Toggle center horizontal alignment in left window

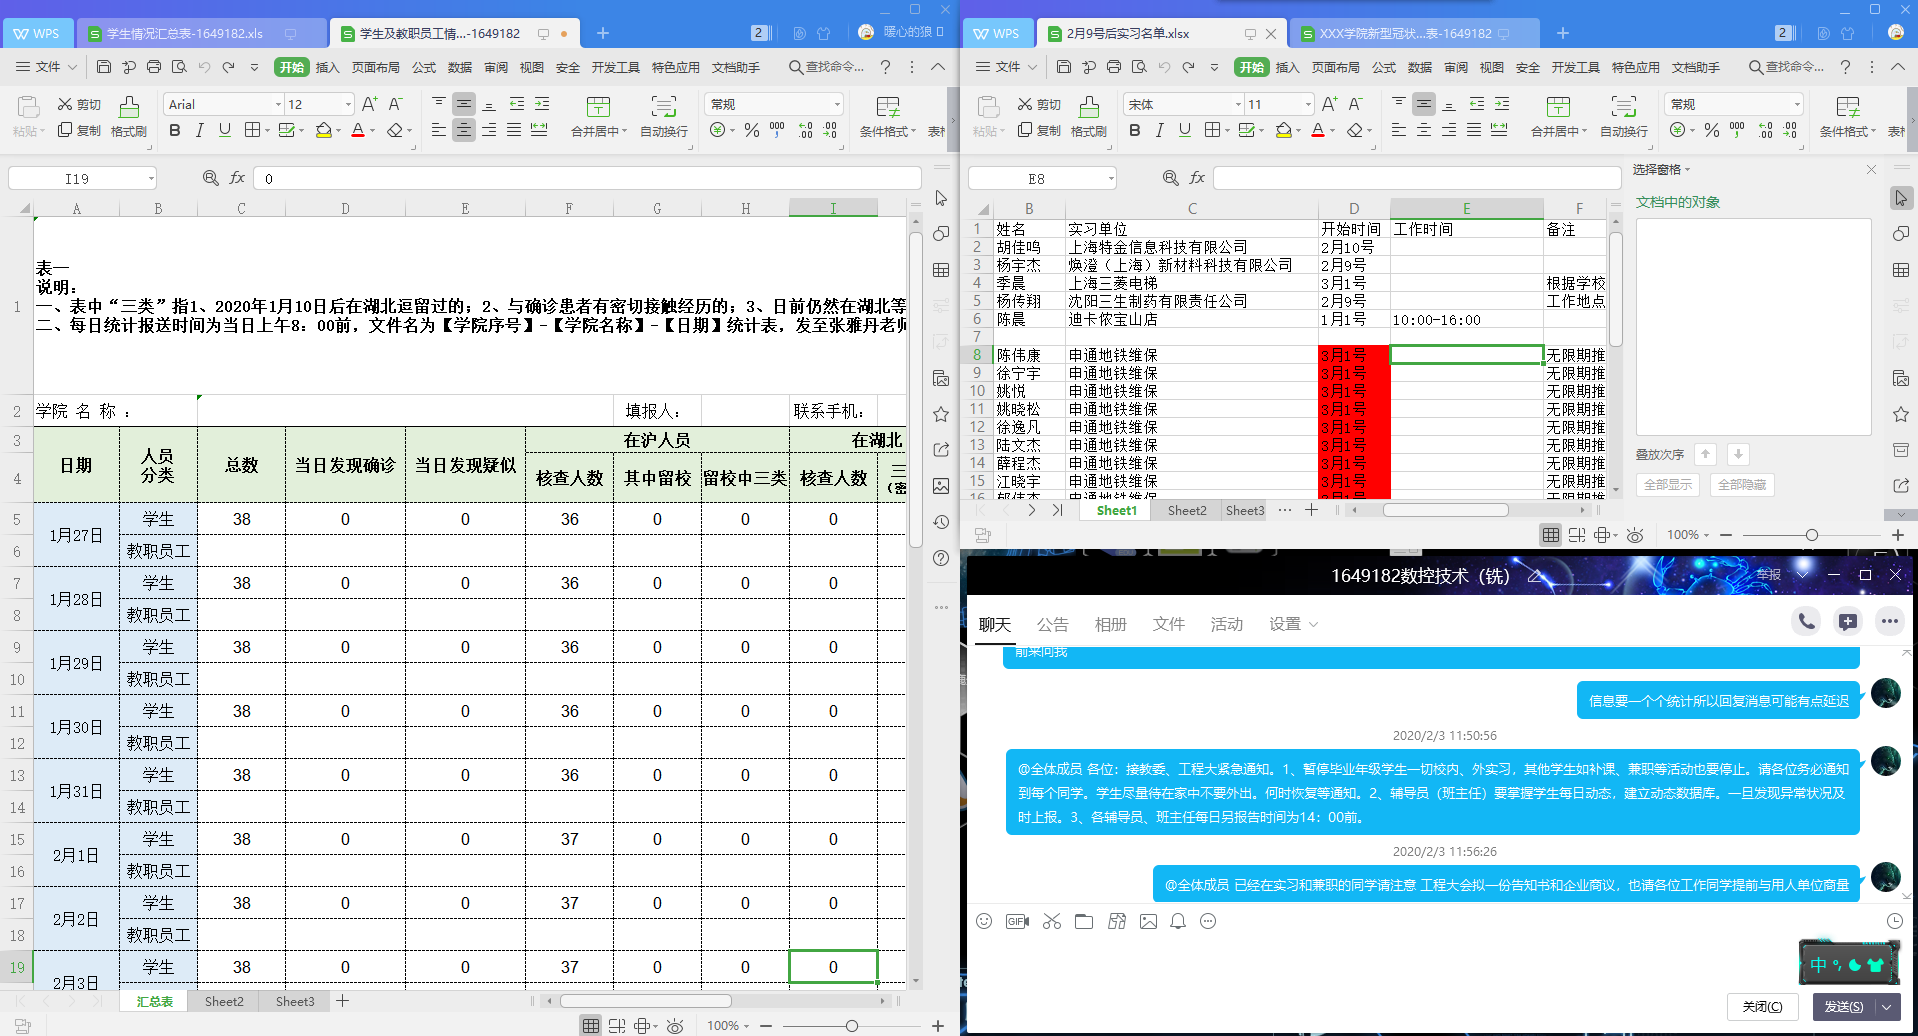(464, 130)
